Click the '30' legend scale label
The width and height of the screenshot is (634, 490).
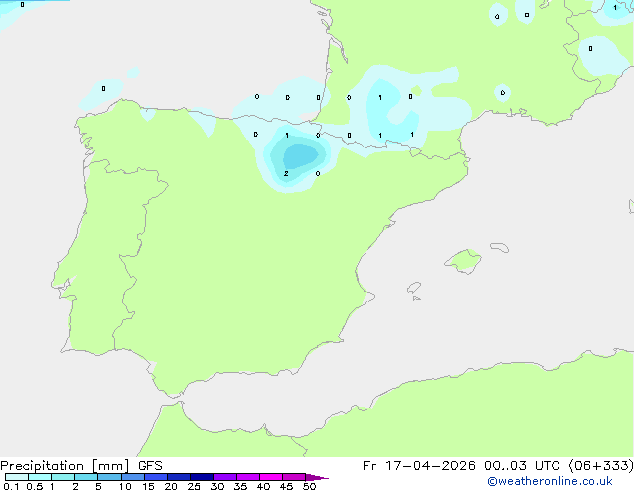tap(217, 486)
